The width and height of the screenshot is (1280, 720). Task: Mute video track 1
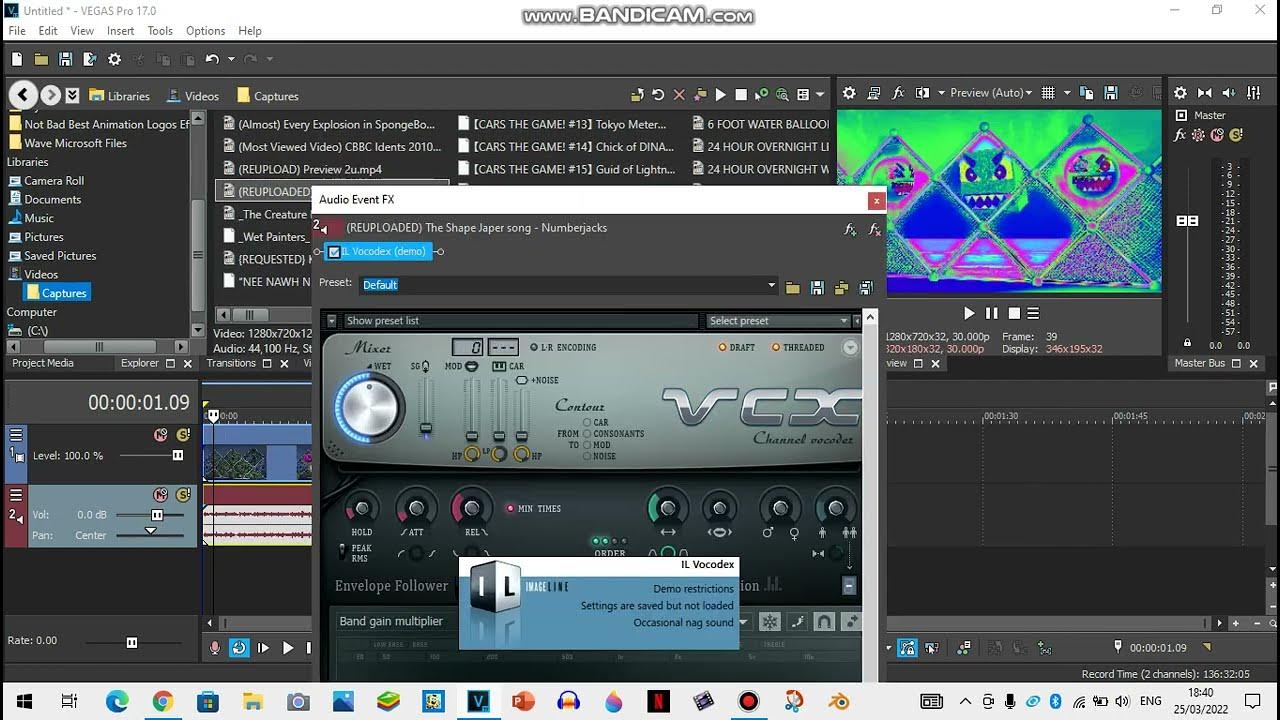pos(160,435)
